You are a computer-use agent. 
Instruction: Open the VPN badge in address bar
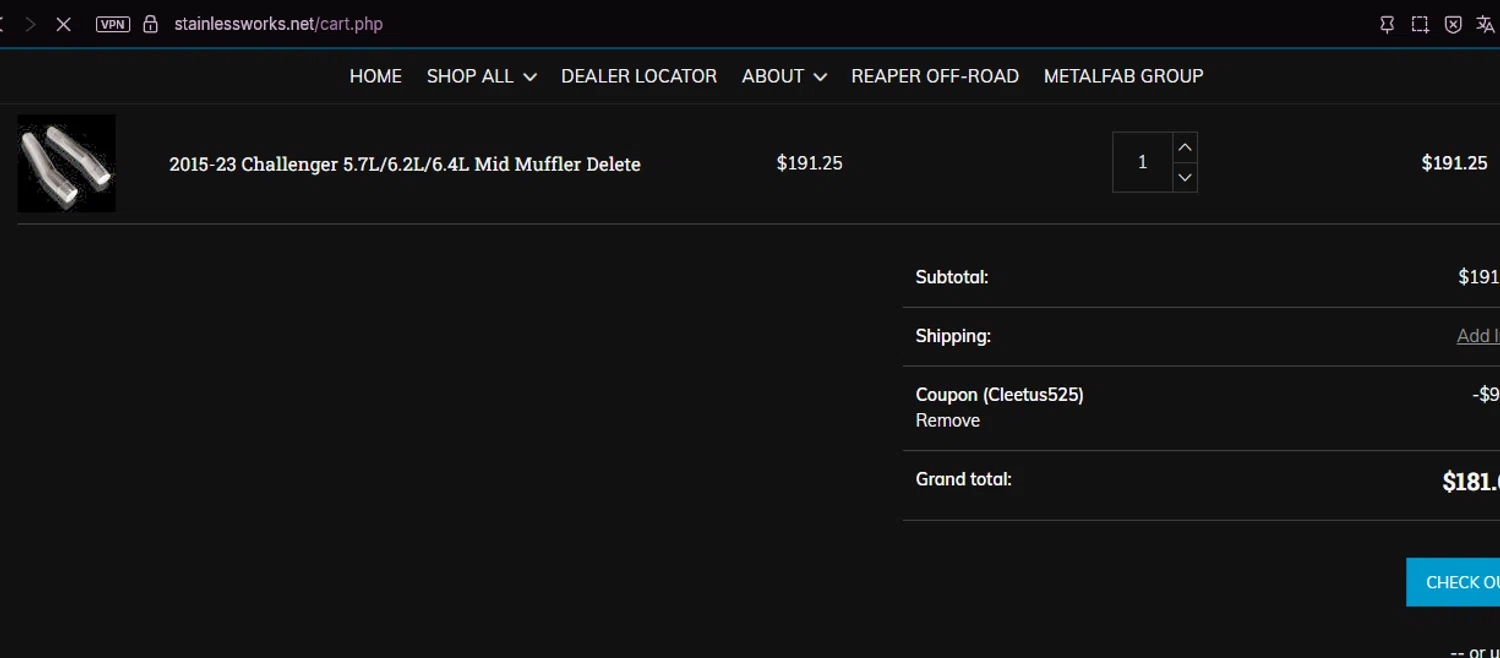(x=113, y=24)
